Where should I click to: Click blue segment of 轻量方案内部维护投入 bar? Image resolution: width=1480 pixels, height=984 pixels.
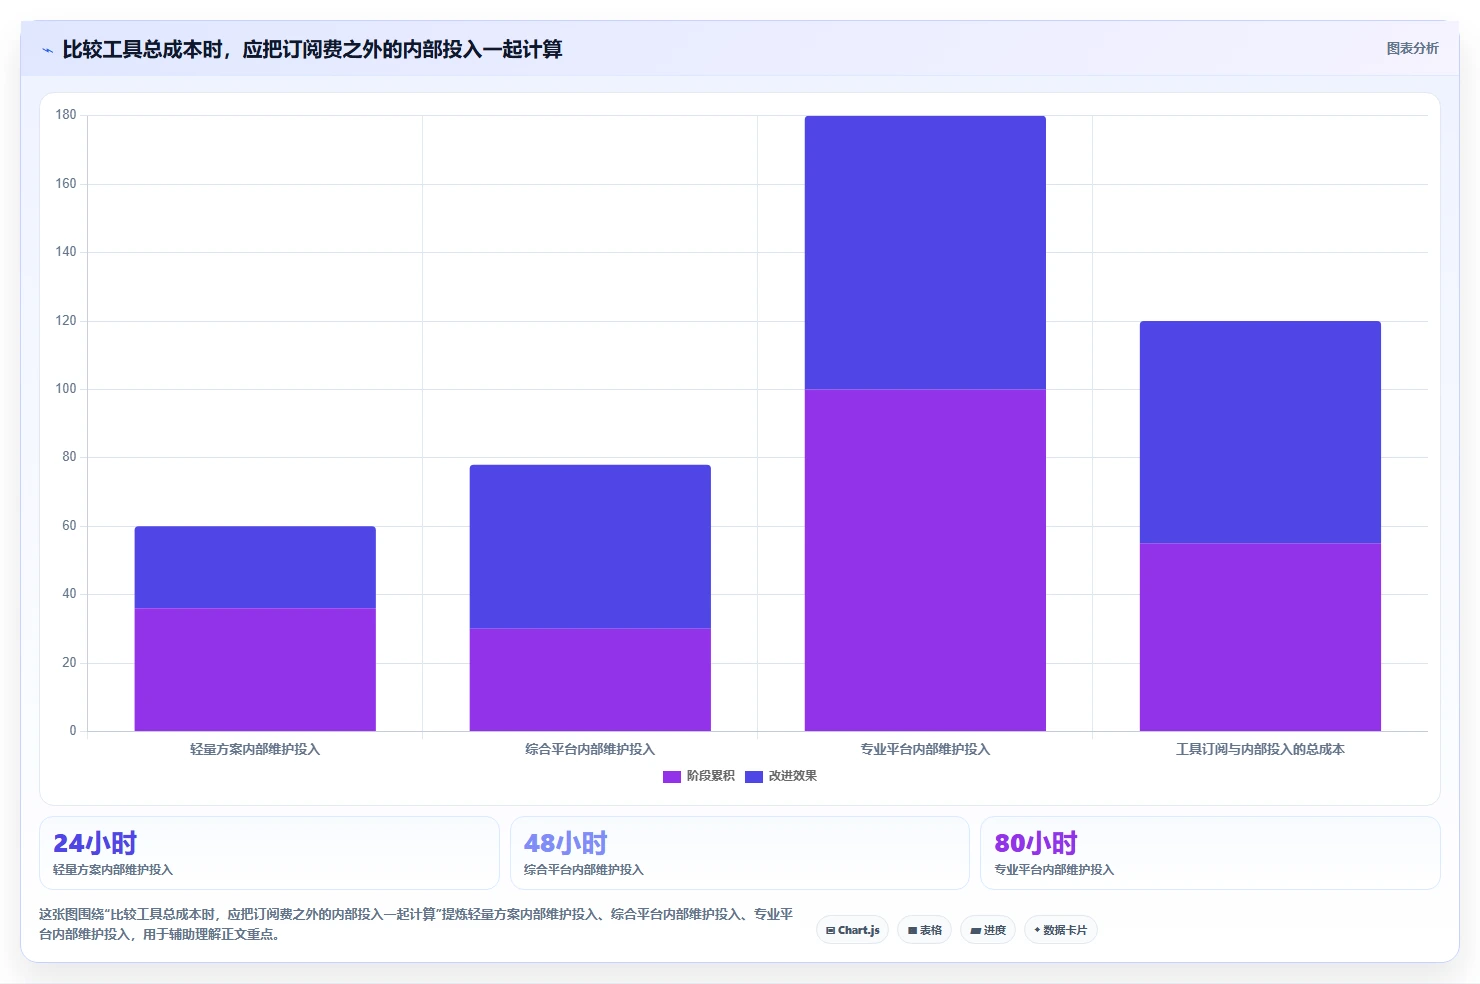[x=255, y=567]
